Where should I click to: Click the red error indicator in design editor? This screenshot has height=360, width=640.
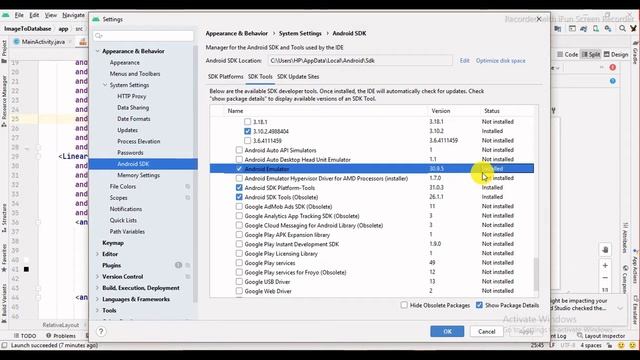(613, 67)
